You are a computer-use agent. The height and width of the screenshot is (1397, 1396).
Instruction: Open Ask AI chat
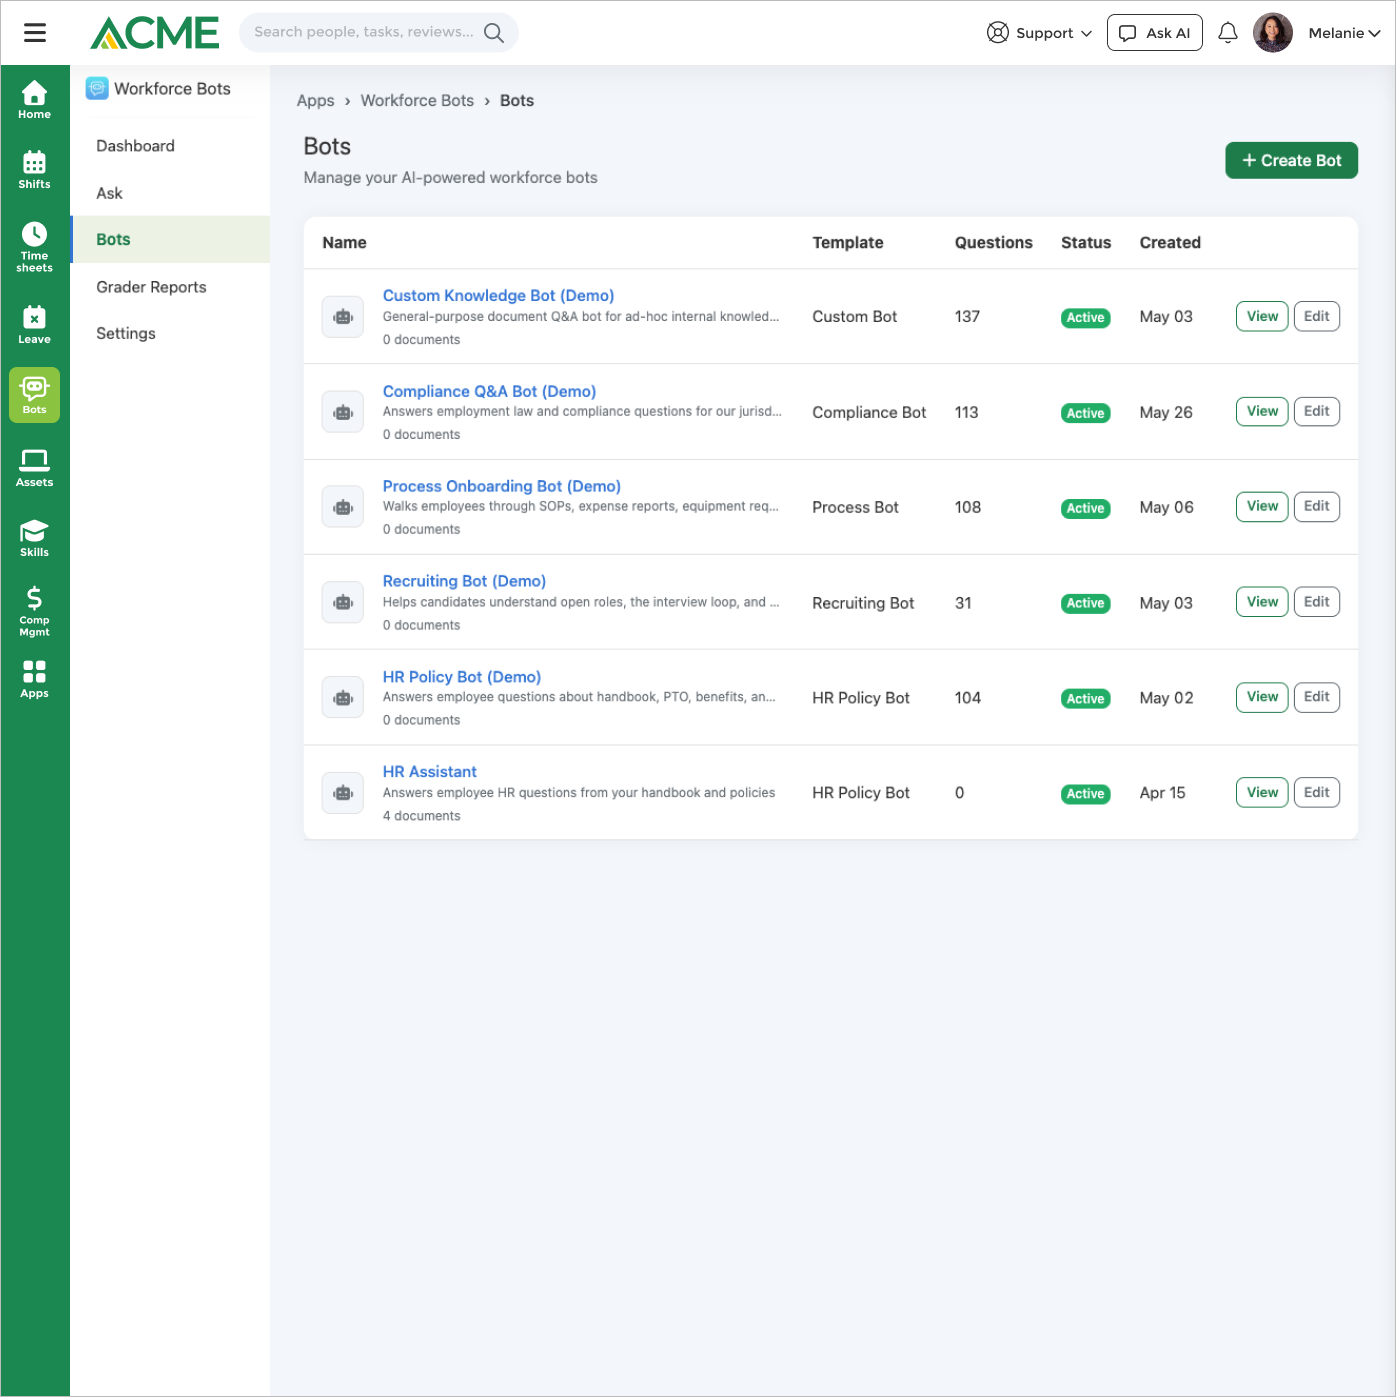click(x=1154, y=33)
